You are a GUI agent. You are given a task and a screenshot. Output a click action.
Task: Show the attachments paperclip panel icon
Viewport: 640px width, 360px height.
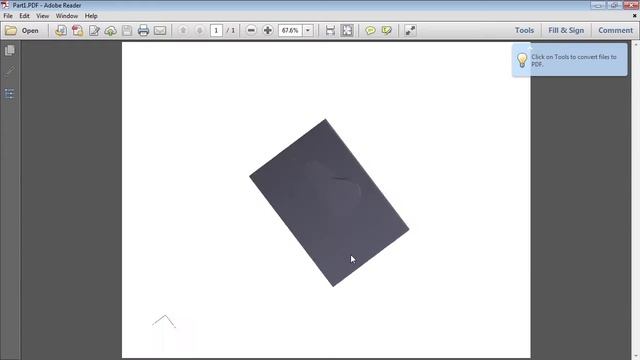tap(10, 71)
